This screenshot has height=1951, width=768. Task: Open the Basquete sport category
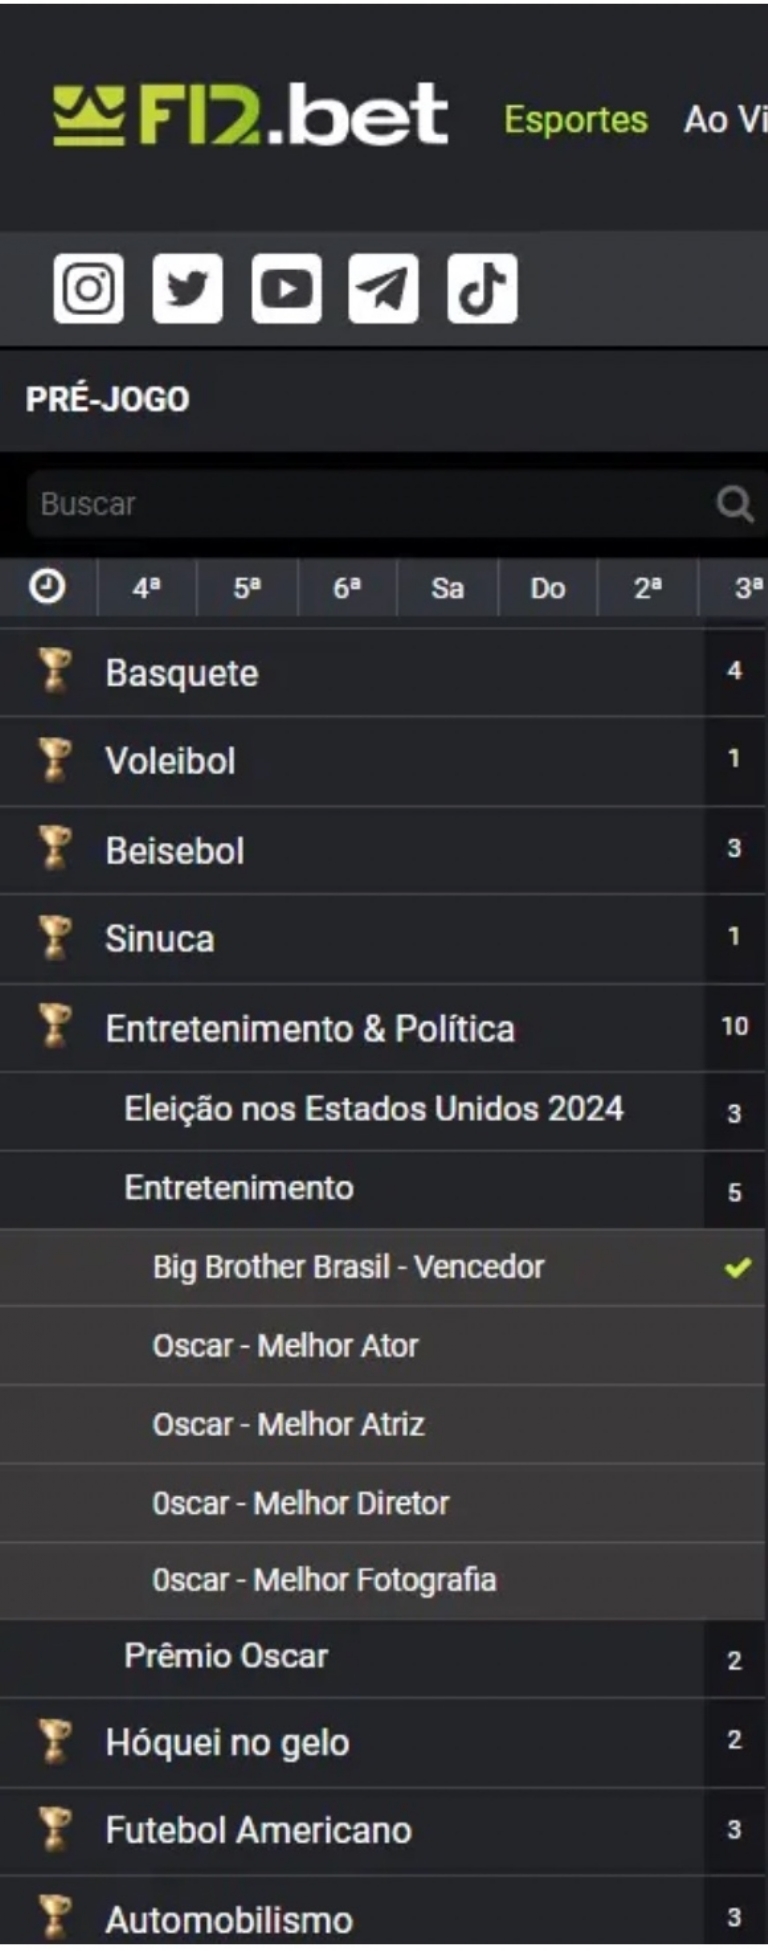pos(182,673)
